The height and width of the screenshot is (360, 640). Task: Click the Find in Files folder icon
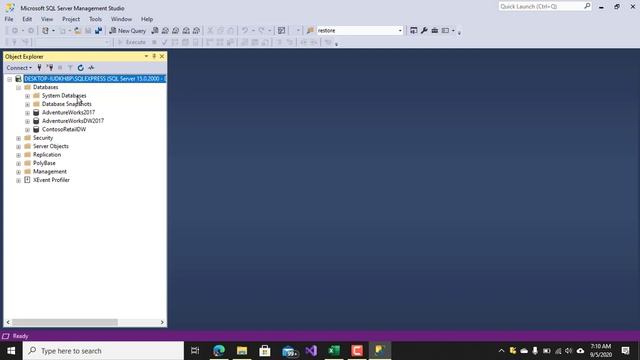tap(310, 31)
